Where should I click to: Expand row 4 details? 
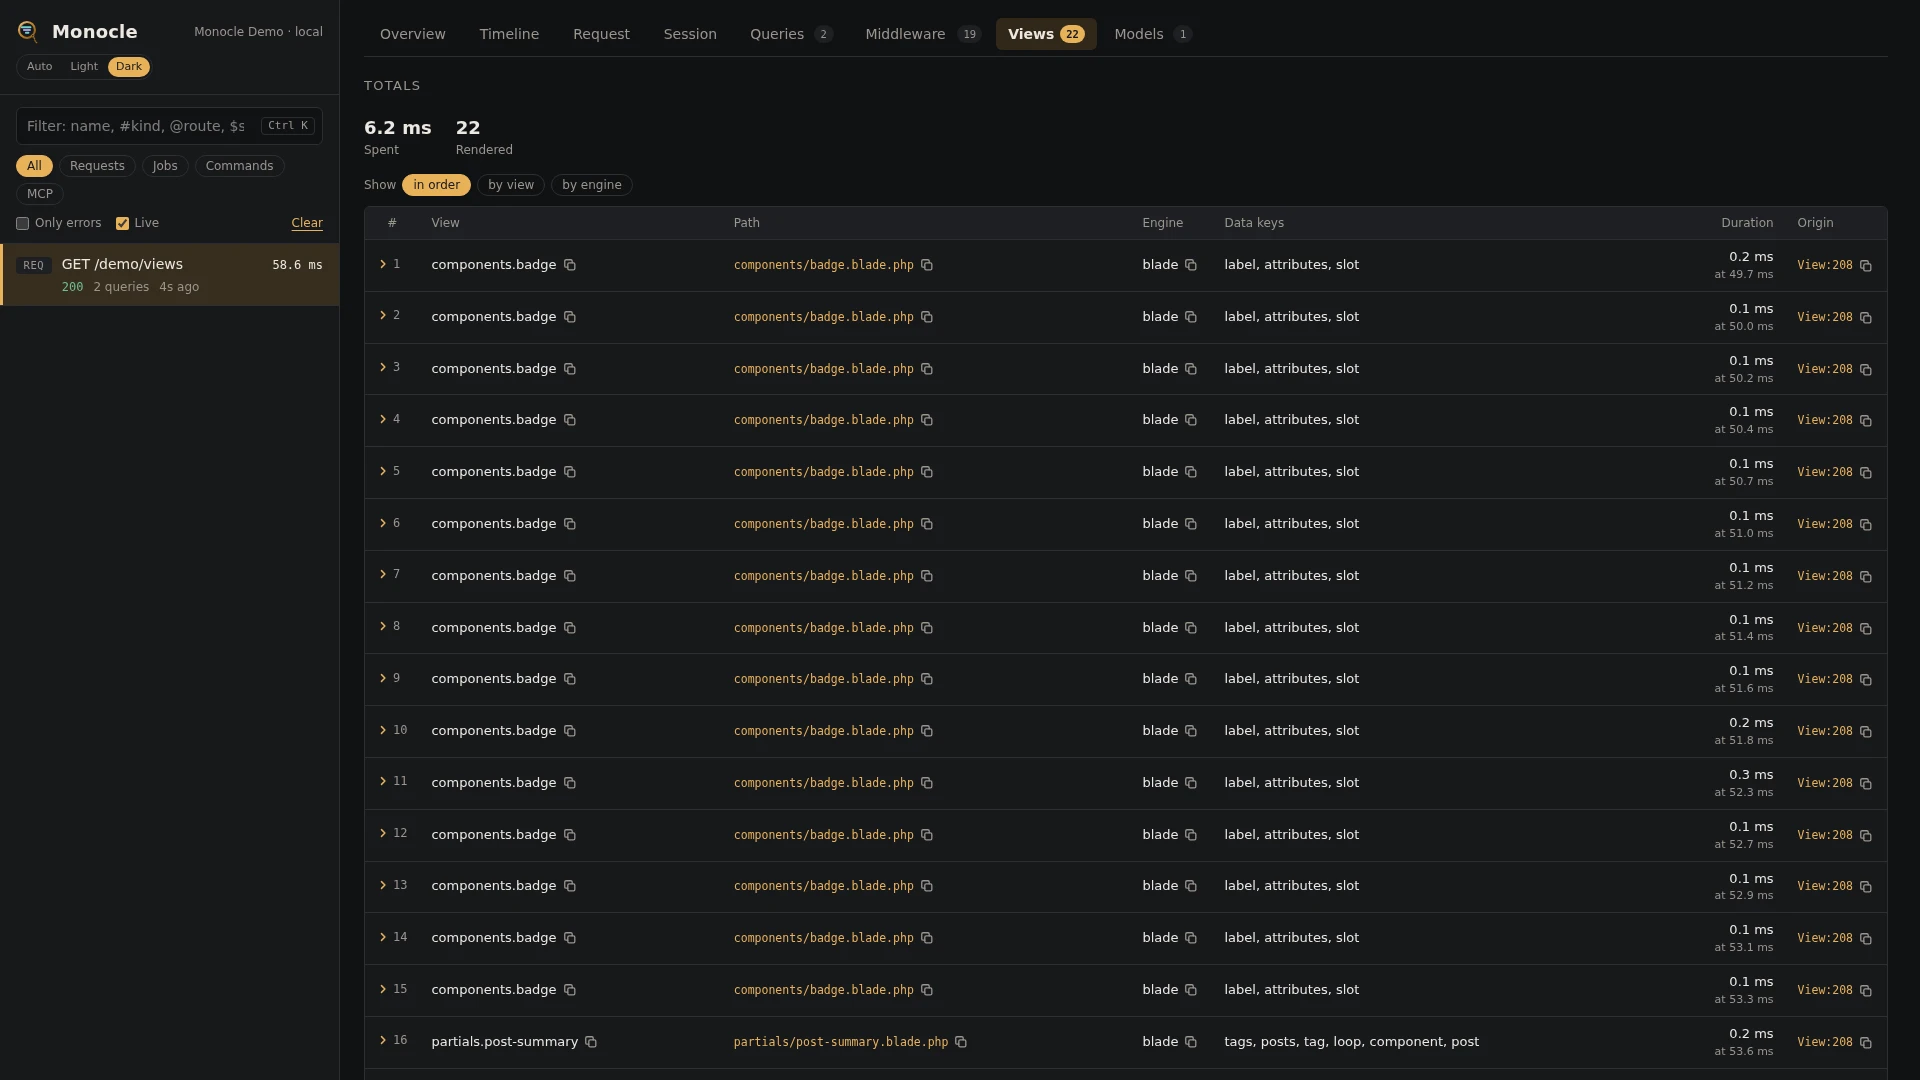[x=383, y=420]
